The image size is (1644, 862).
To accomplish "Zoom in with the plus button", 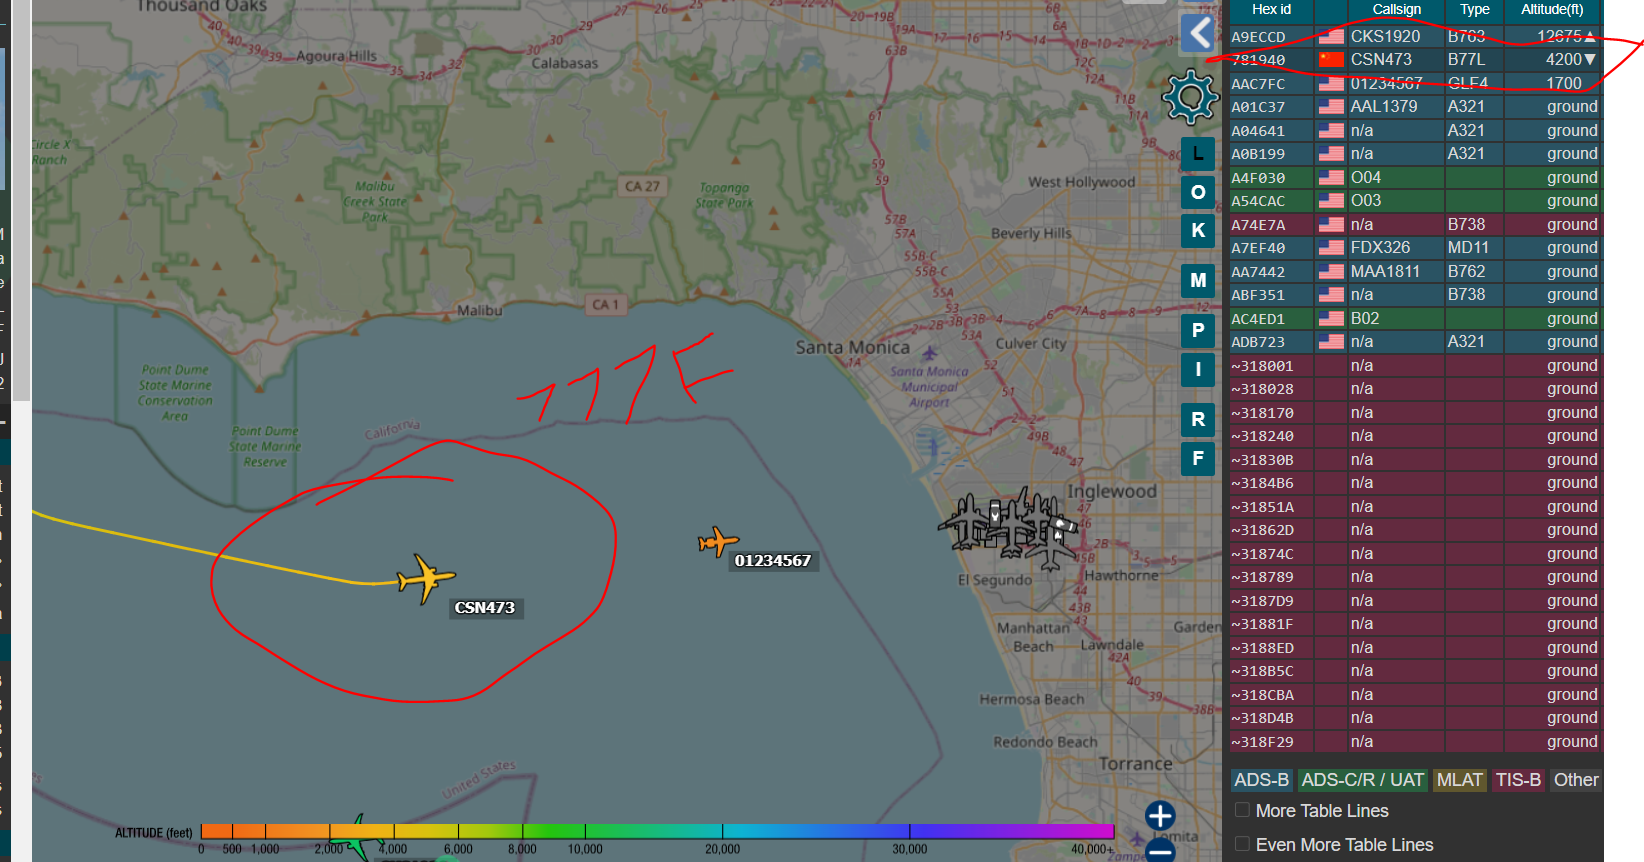I will click(x=1160, y=815).
